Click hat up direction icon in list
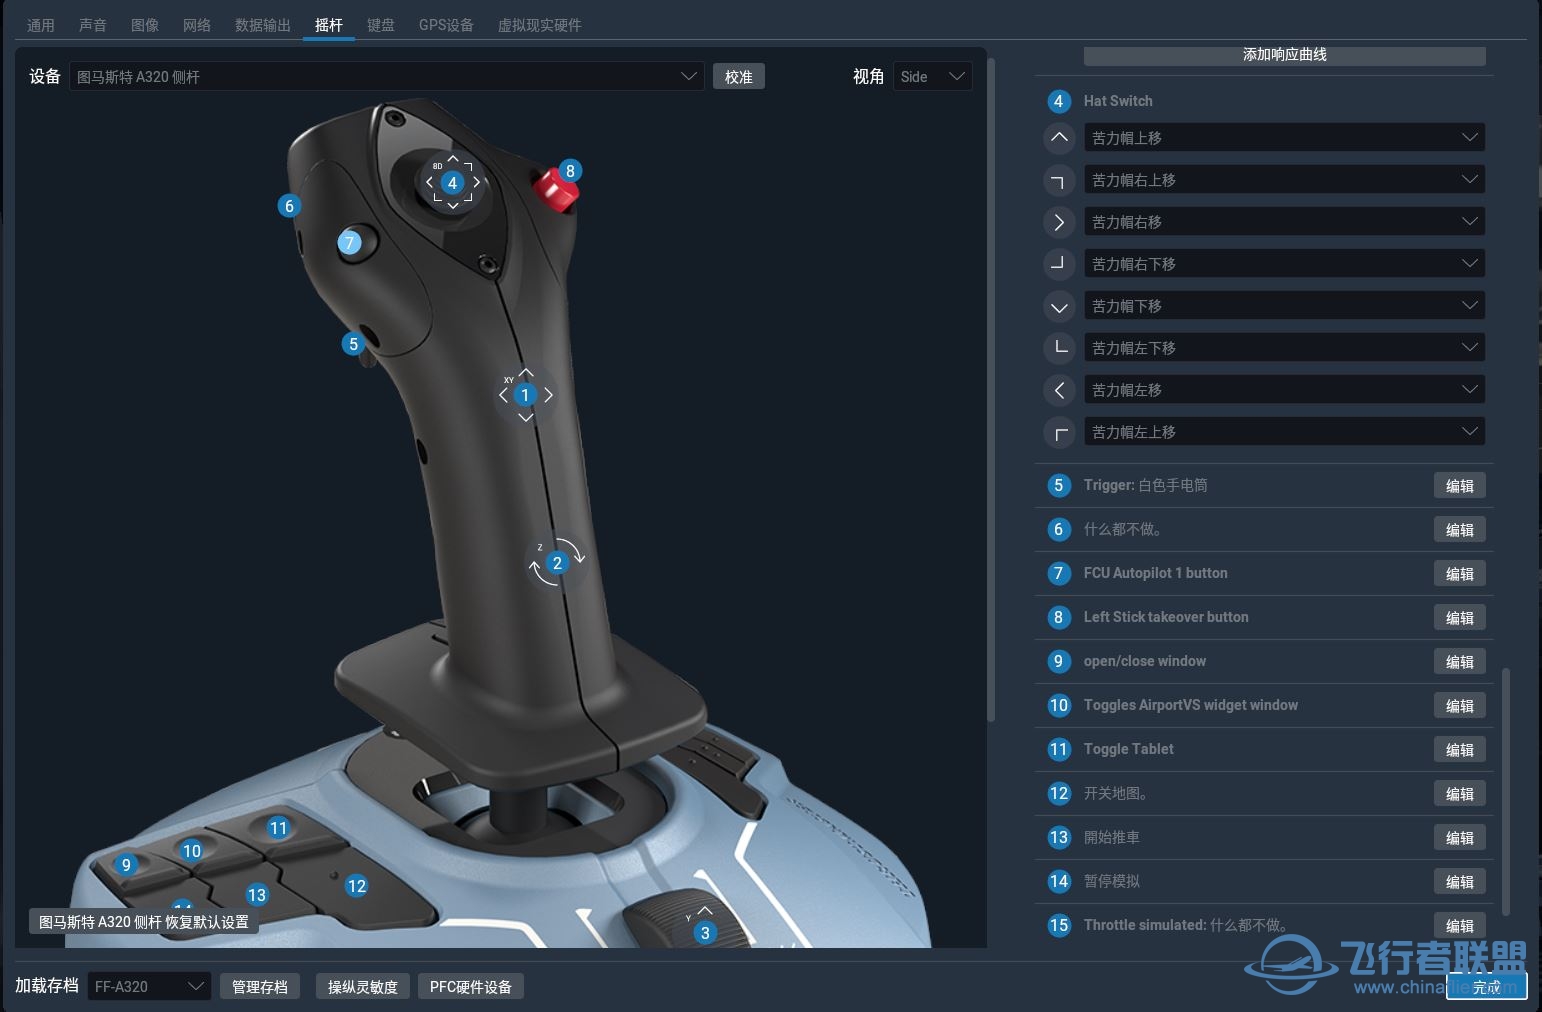 pos(1059,138)
